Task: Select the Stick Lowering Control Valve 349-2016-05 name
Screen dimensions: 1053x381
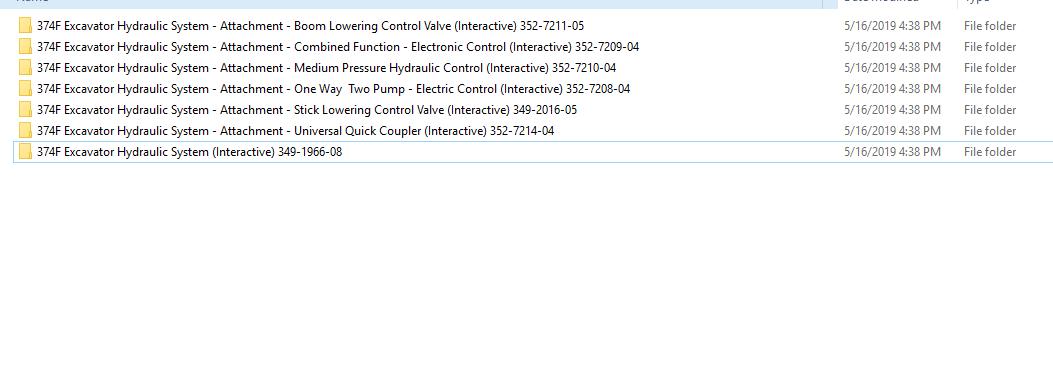Action: click(x=307, y=110)
